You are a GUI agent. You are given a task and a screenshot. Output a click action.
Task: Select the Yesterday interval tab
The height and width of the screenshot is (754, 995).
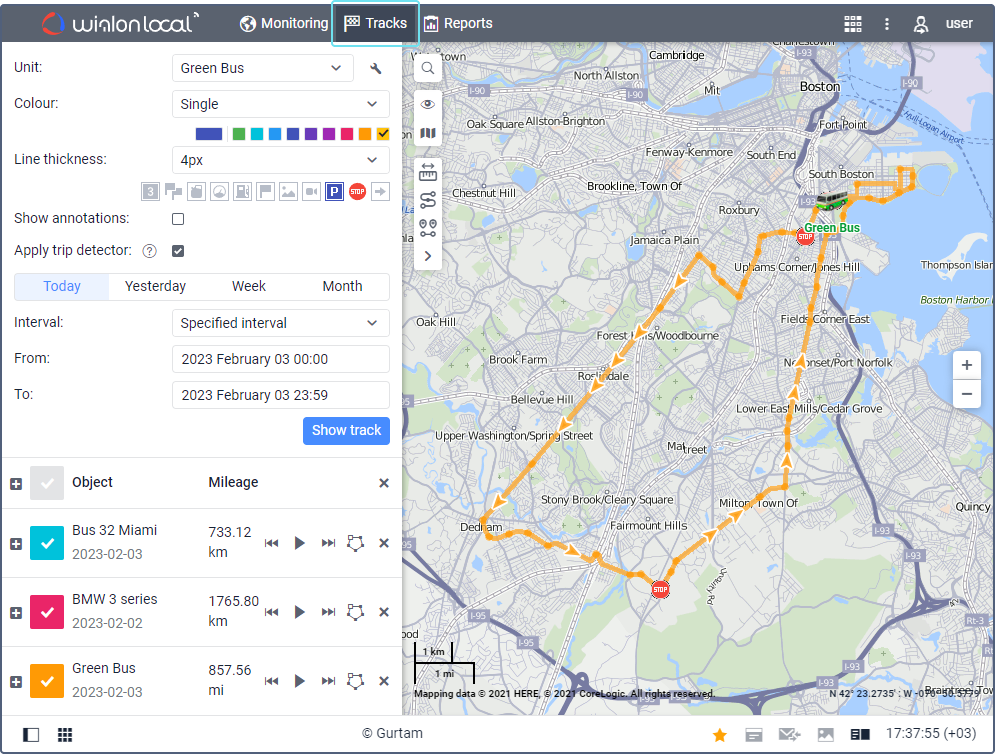tap(155, 287)
